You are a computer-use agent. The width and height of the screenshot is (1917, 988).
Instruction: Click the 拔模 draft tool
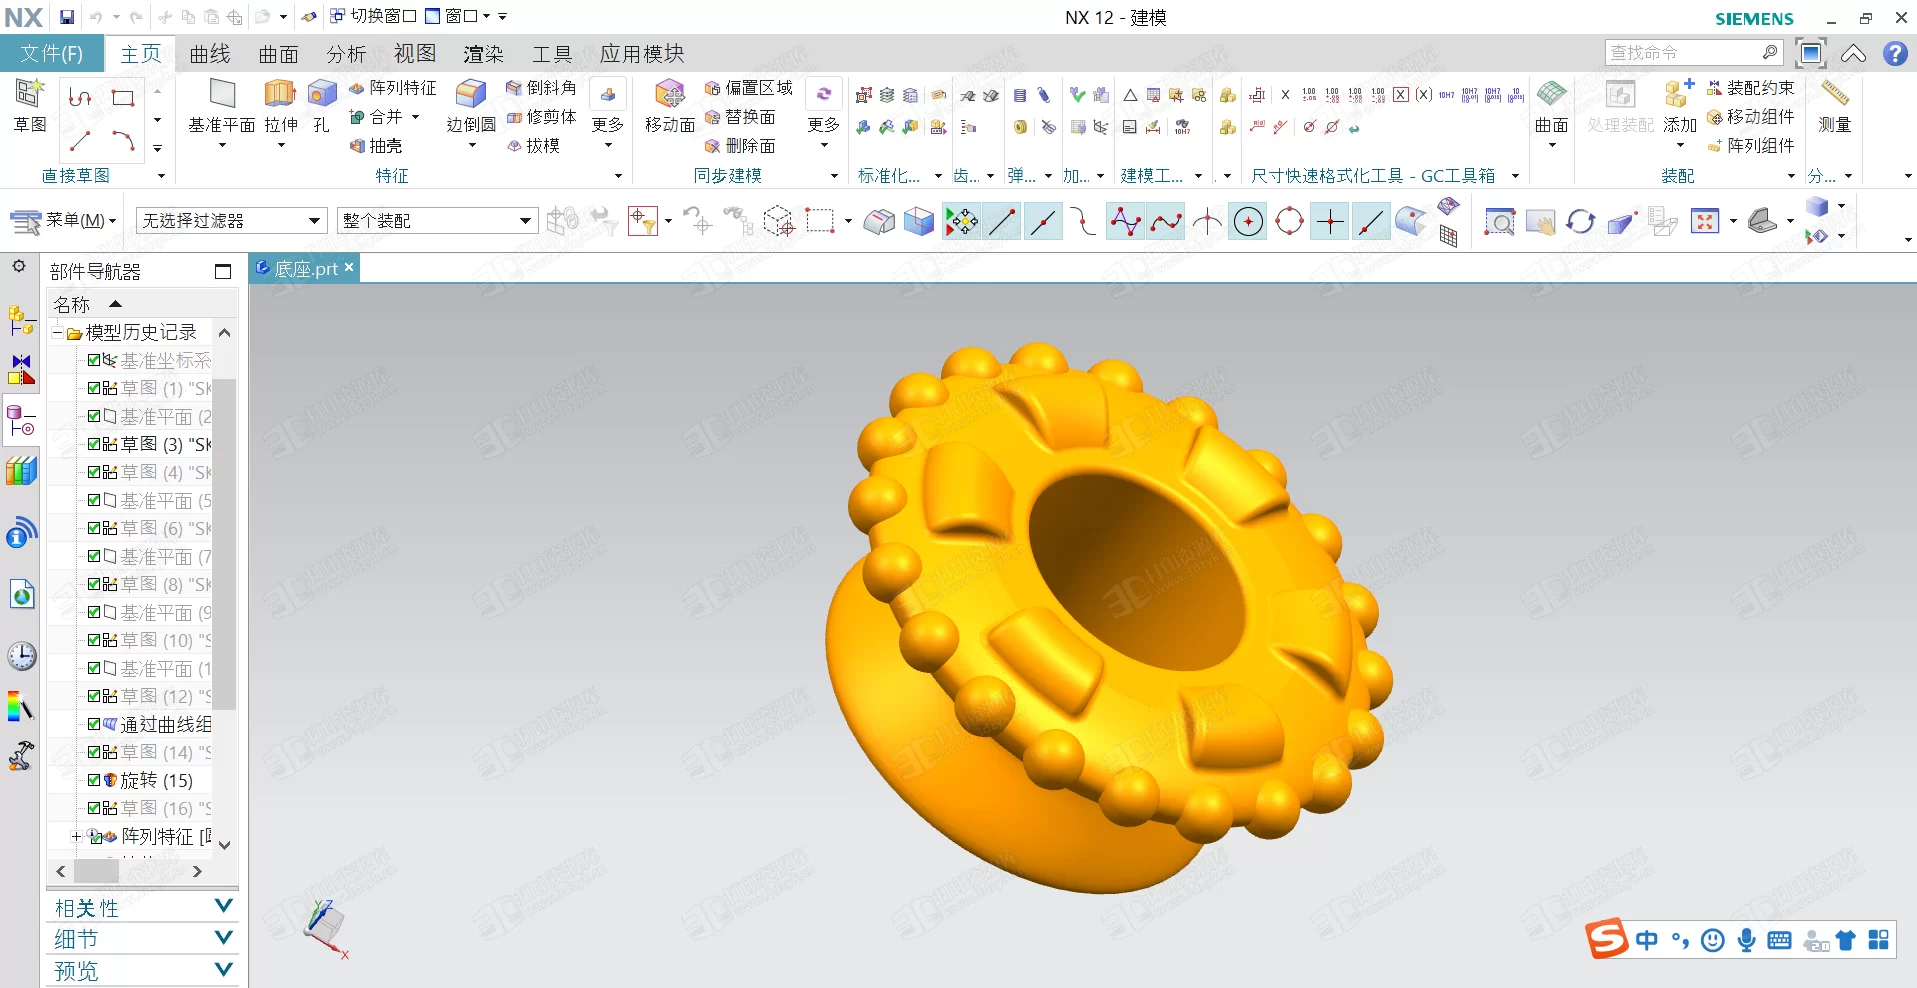point(533,146)
